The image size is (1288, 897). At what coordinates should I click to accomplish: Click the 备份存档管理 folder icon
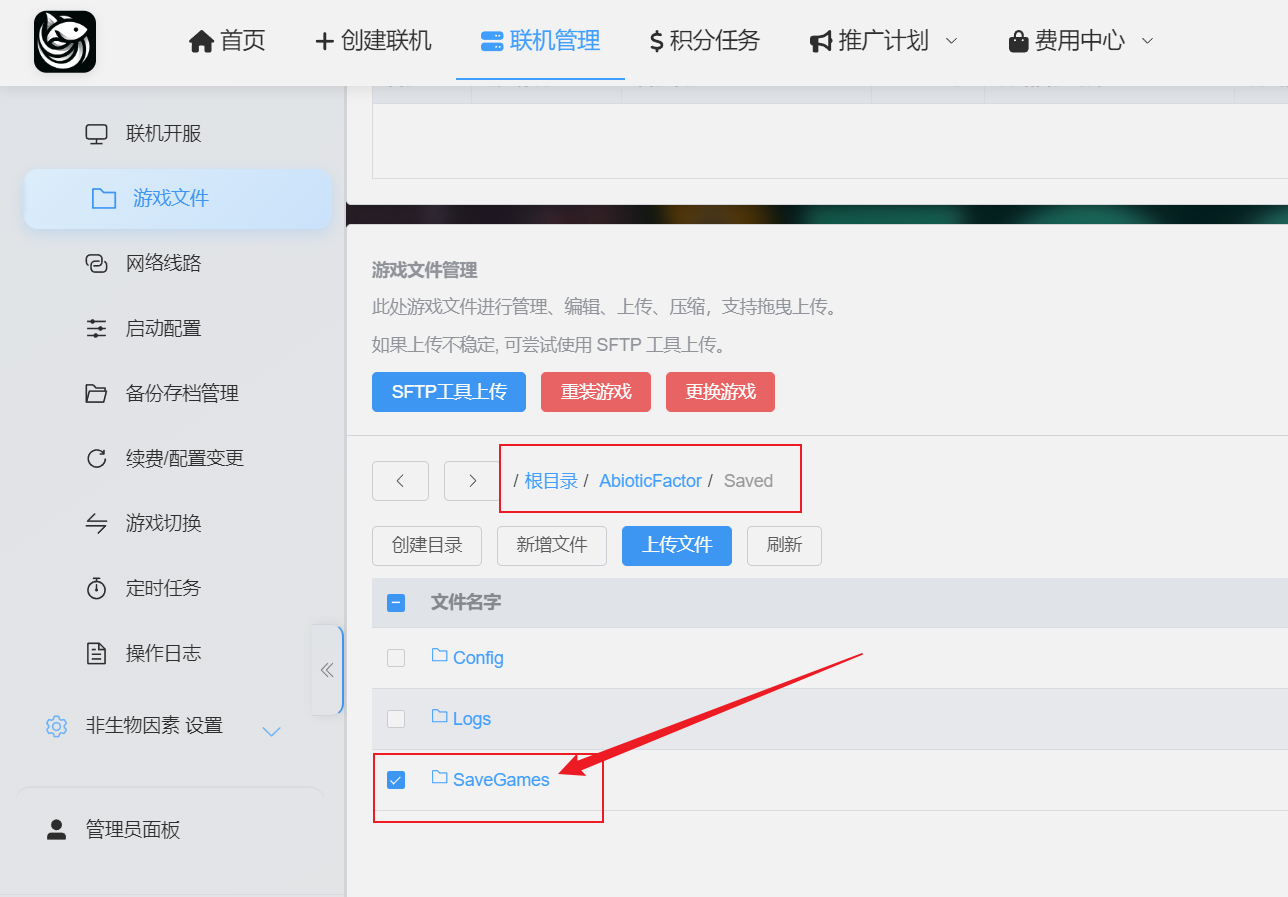click(x=96, y=393)
